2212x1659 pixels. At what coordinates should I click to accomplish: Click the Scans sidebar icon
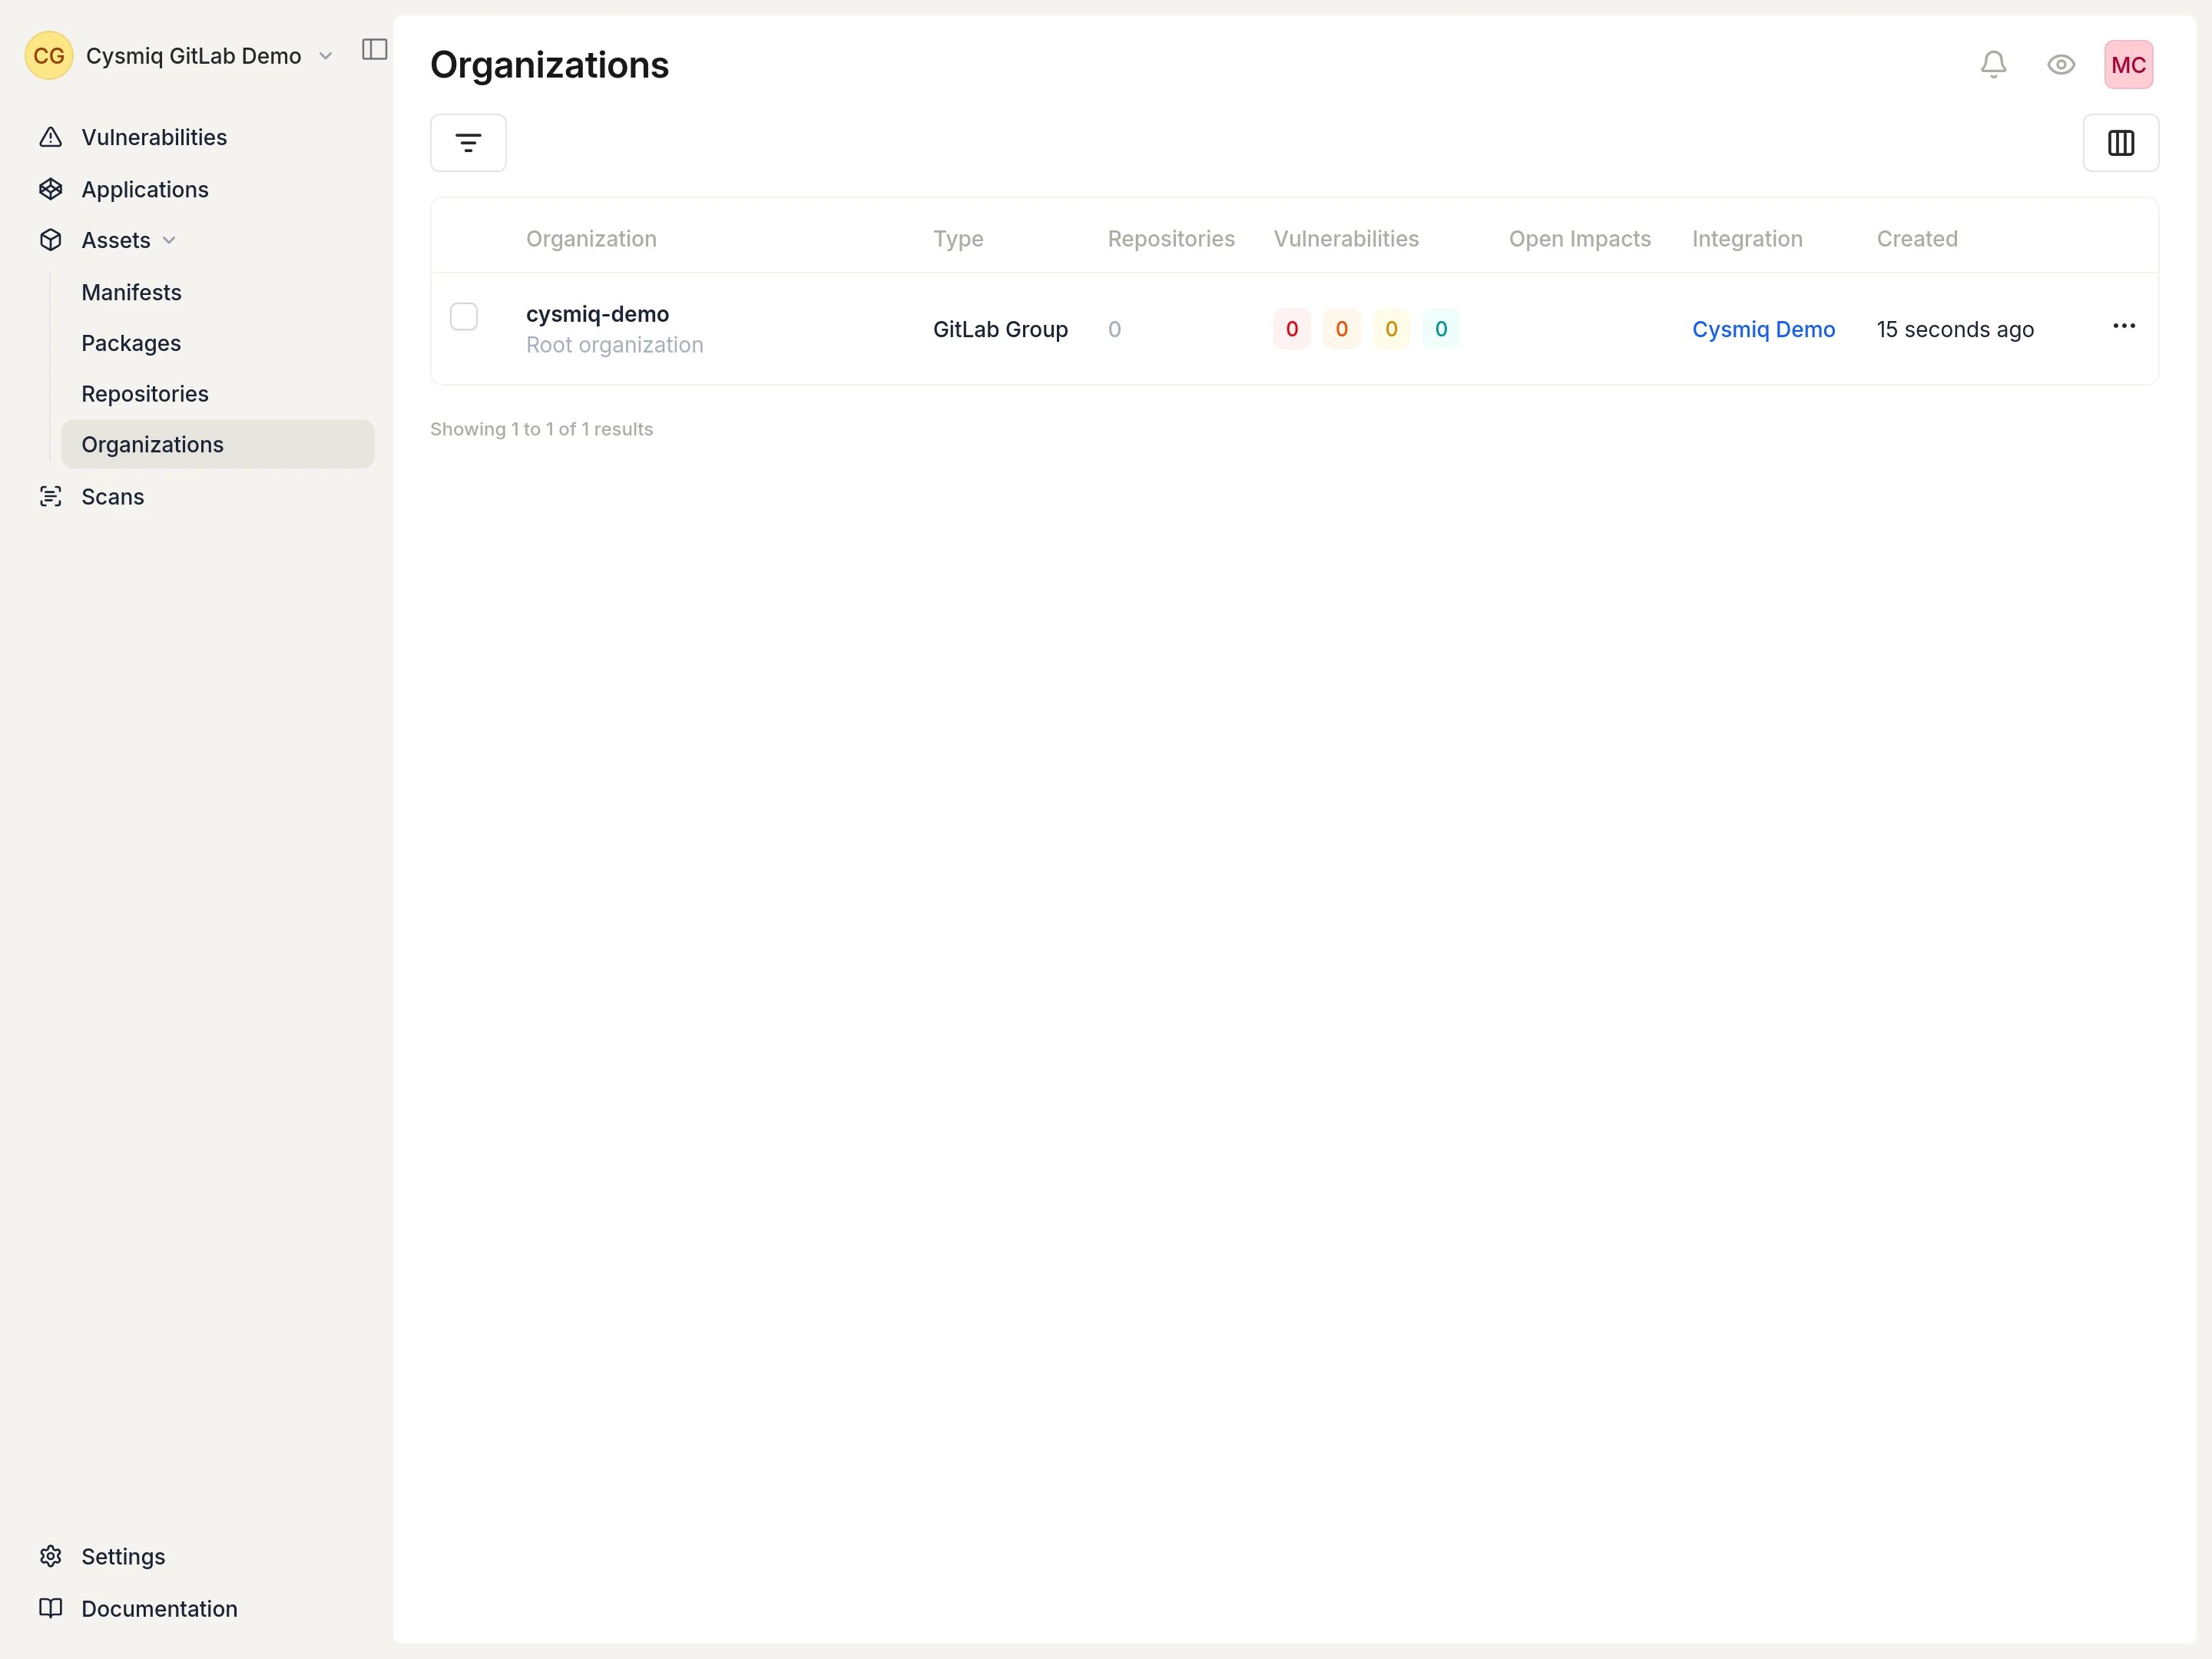pyautogui.click(x=51, y=496)
